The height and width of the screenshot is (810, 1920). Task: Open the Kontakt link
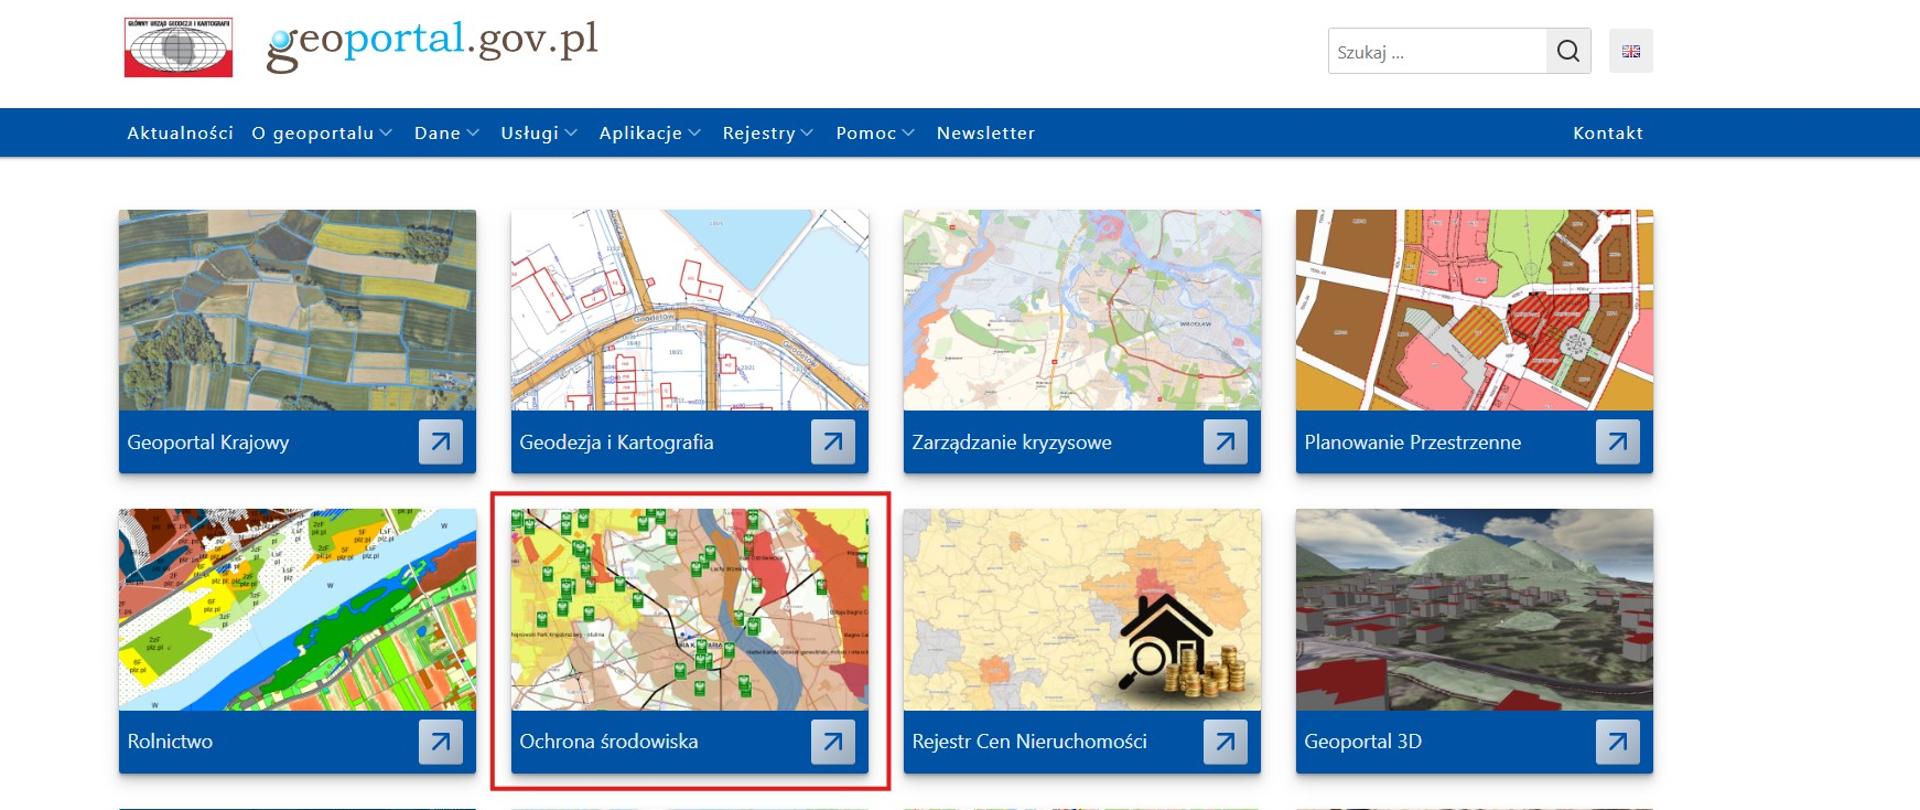tap(1607, 133)
